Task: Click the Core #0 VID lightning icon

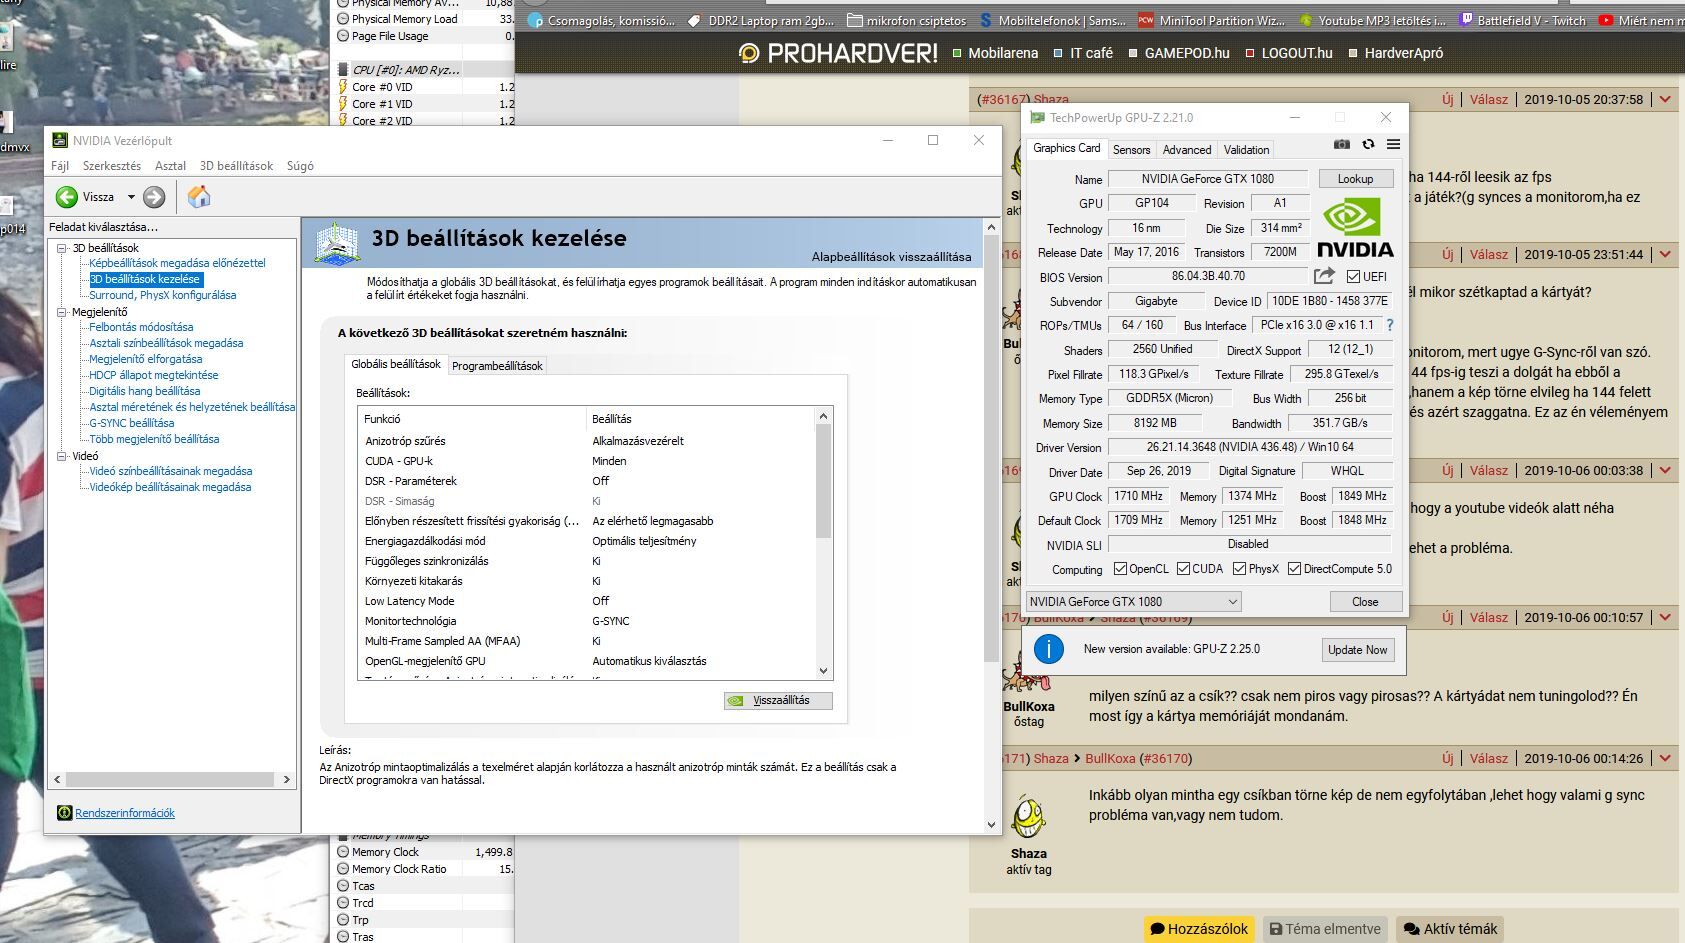Action: pyautogui.click(x=343, y=87)
